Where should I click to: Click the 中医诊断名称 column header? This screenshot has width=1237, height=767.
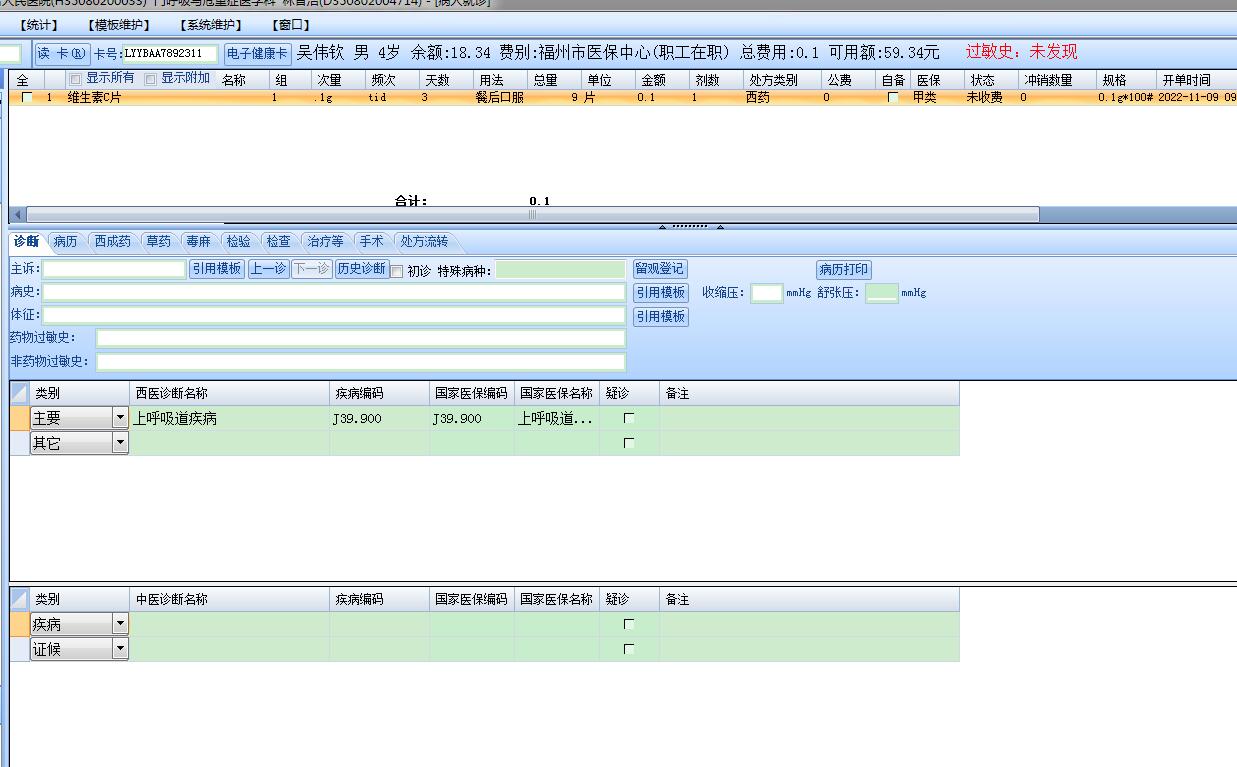point(230,599)
